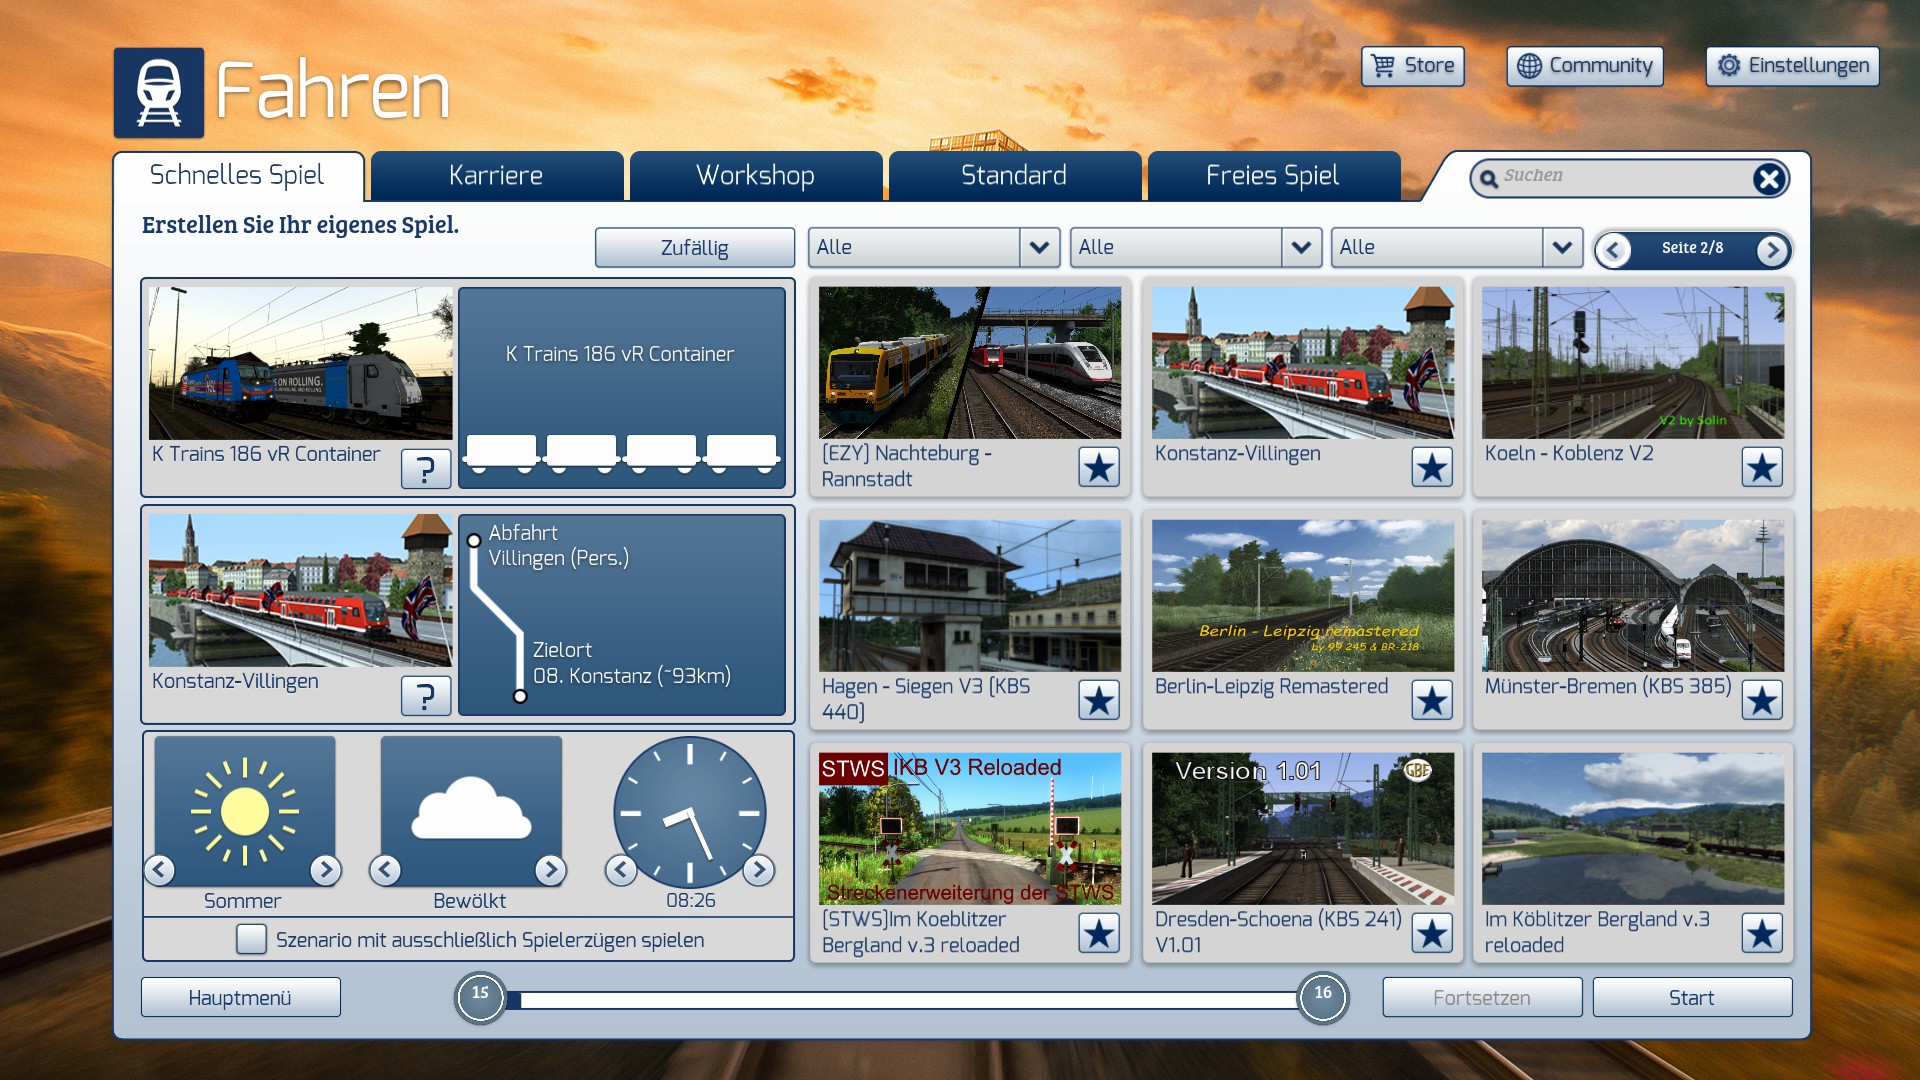The image size is (1920, 1080).
Task: Expand the first Alle filter dropdown
Action: click(1039, 247)
